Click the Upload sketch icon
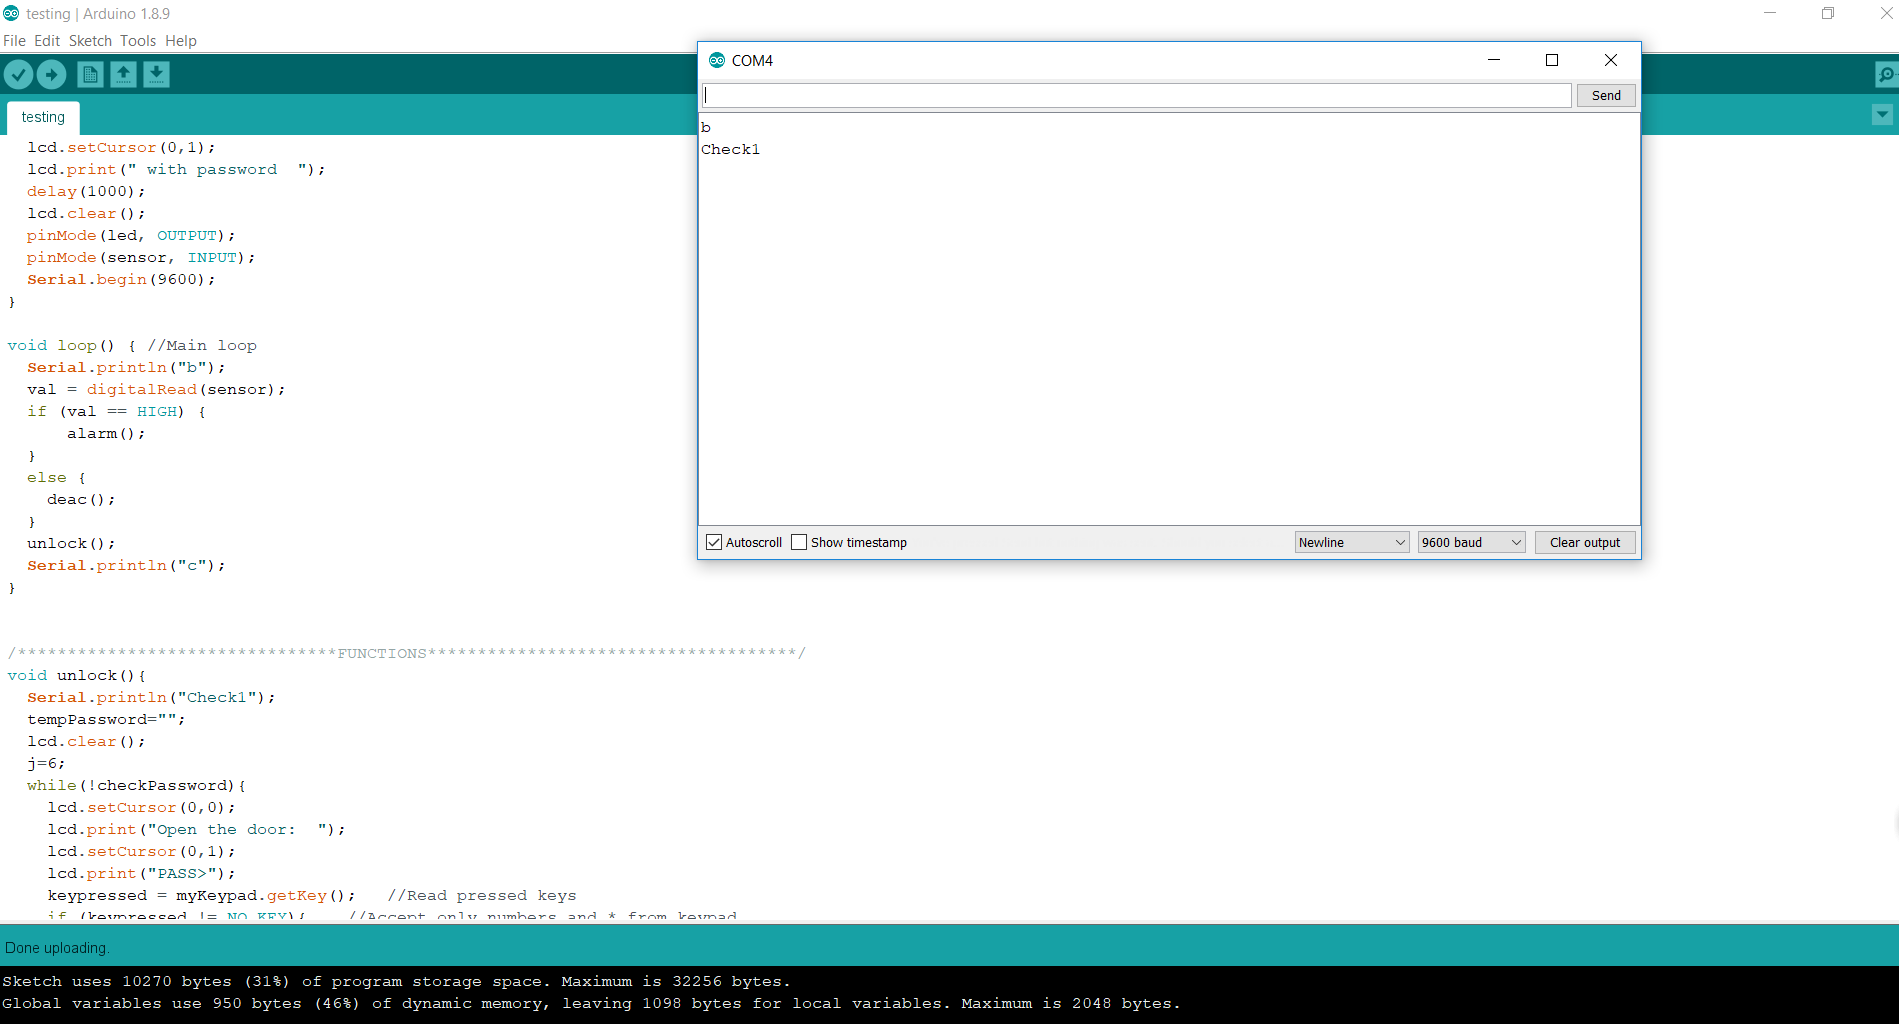Viewport: 1899px width, 1024px height. pos(50,74)
